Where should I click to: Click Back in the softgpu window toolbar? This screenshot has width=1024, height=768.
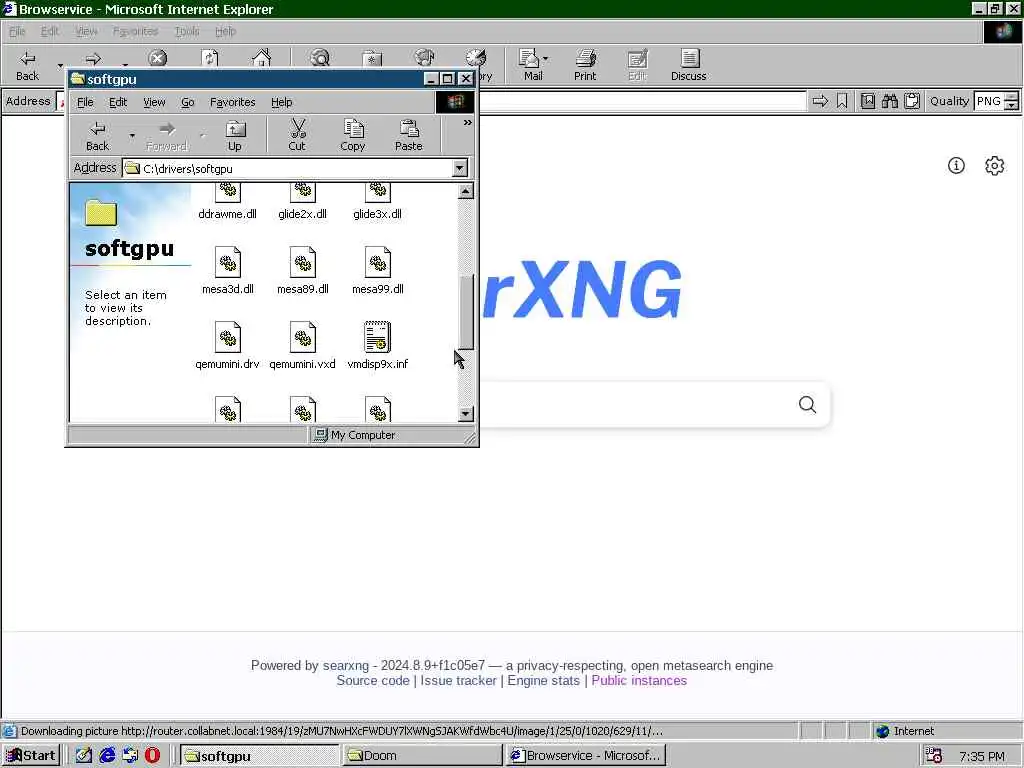(97, 136)
